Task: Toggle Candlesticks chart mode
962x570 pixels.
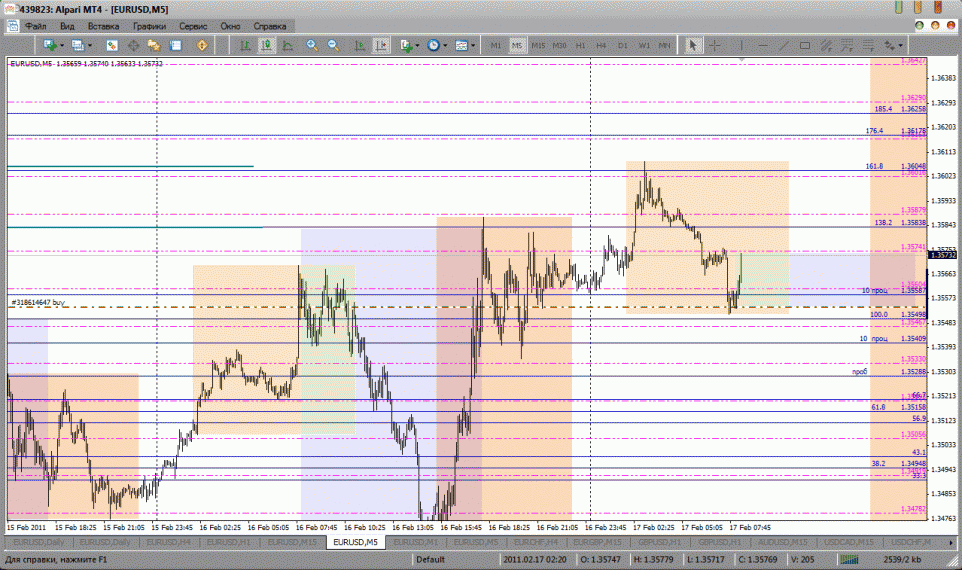Action: point(266,45)
